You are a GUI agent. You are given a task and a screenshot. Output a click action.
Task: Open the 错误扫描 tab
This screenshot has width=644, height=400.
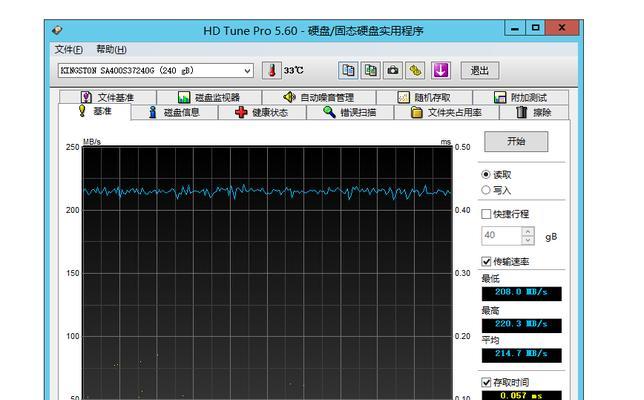[x=350, y=112]
